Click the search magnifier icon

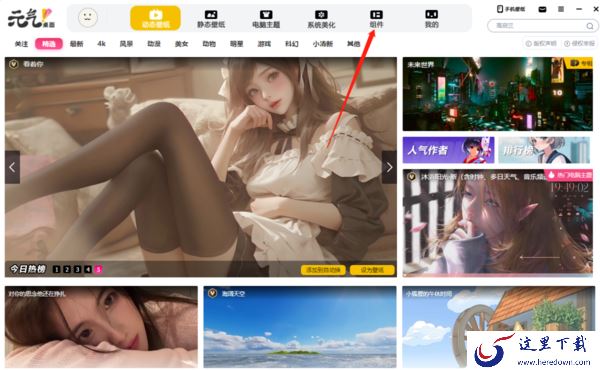[590, 26]
